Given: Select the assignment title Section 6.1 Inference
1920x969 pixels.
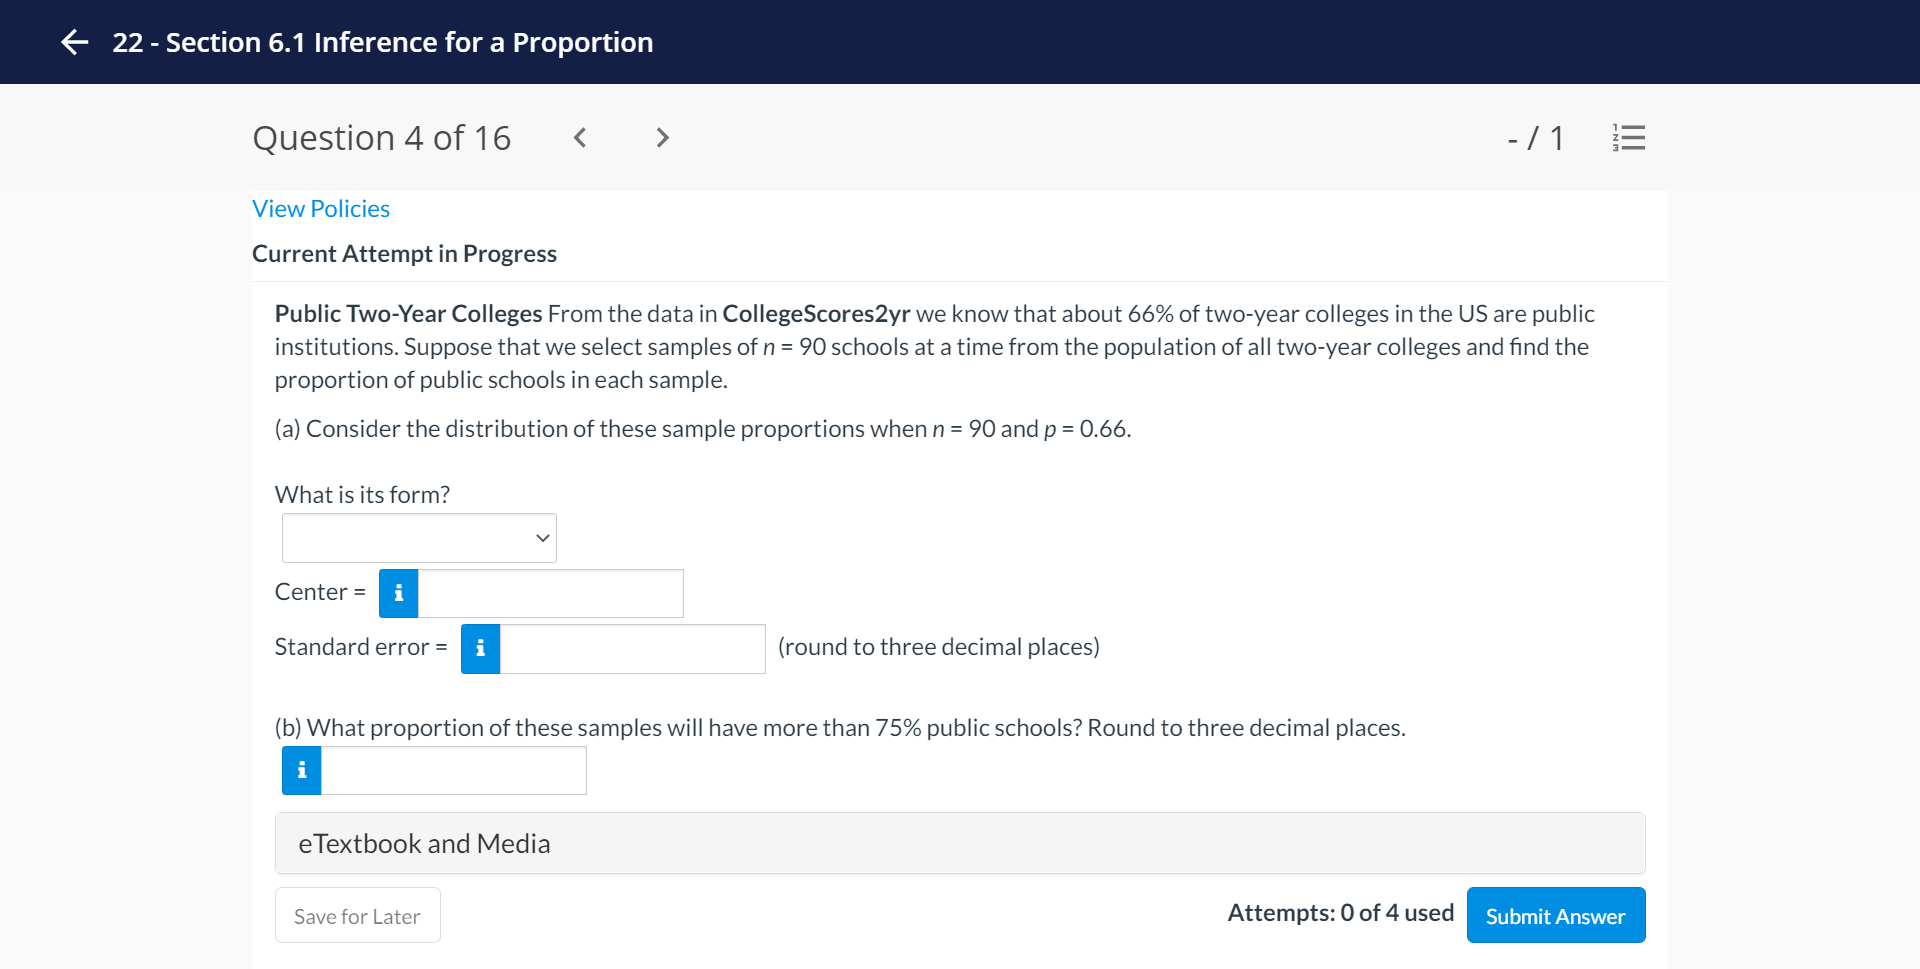Looking at the screenshot, I should click(x=383, y=42).
